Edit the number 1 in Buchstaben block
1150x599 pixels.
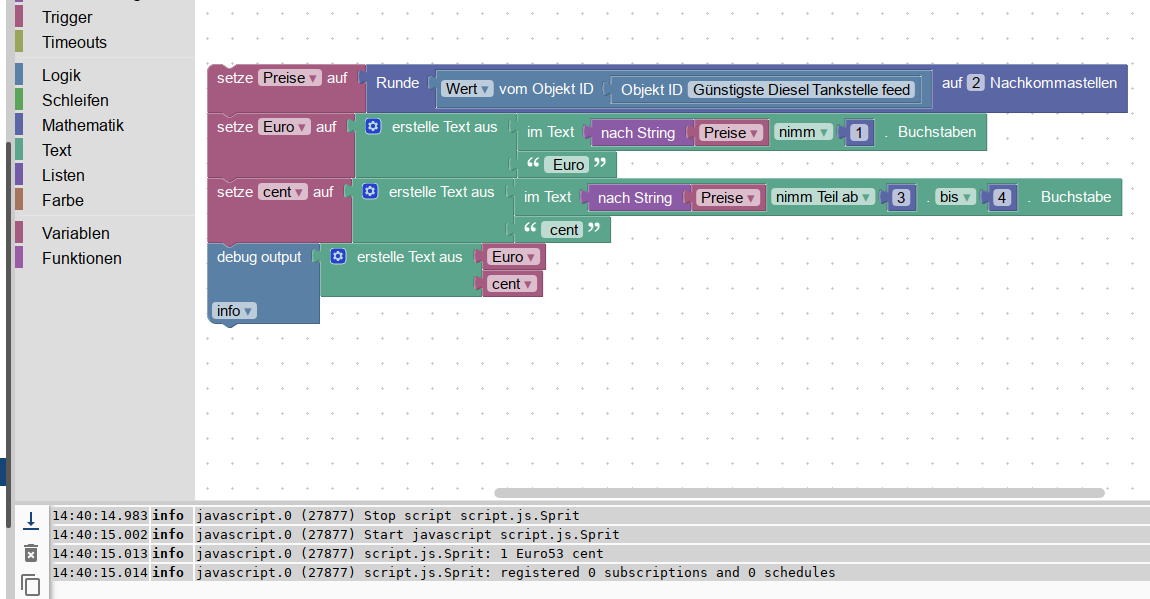point(860,133)
